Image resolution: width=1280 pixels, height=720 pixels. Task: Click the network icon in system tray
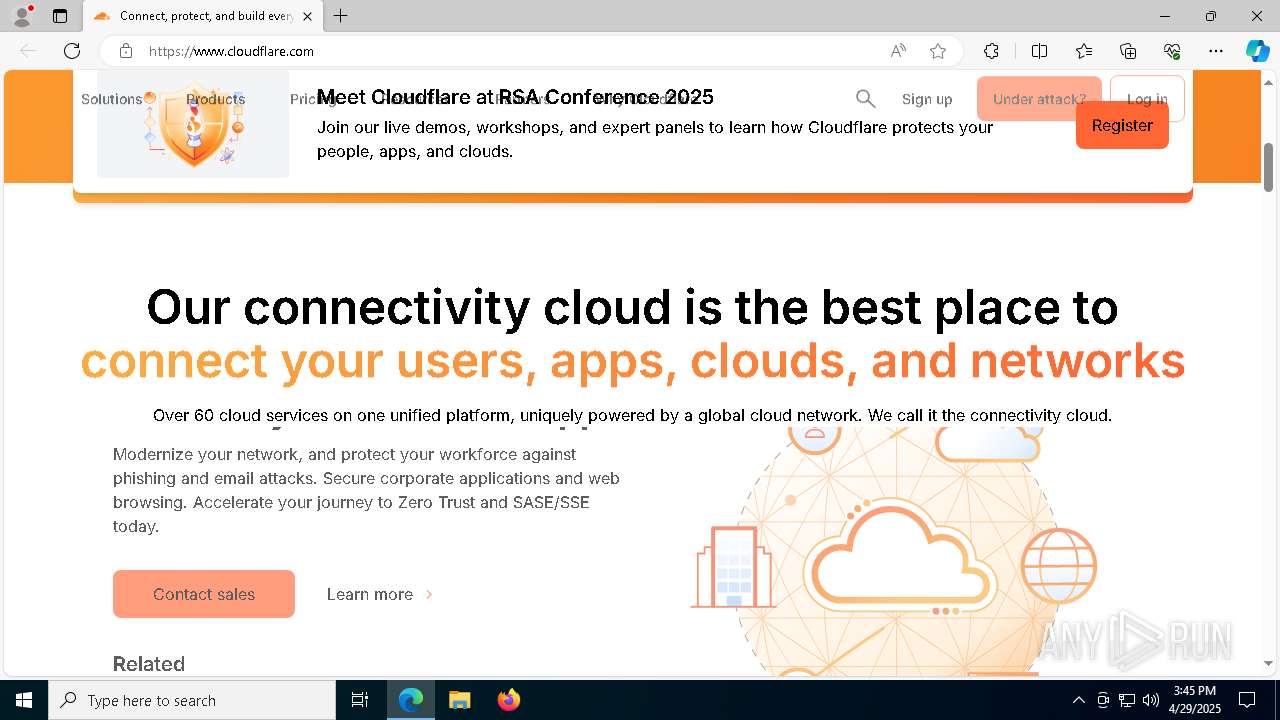(x=1127, y=700)
